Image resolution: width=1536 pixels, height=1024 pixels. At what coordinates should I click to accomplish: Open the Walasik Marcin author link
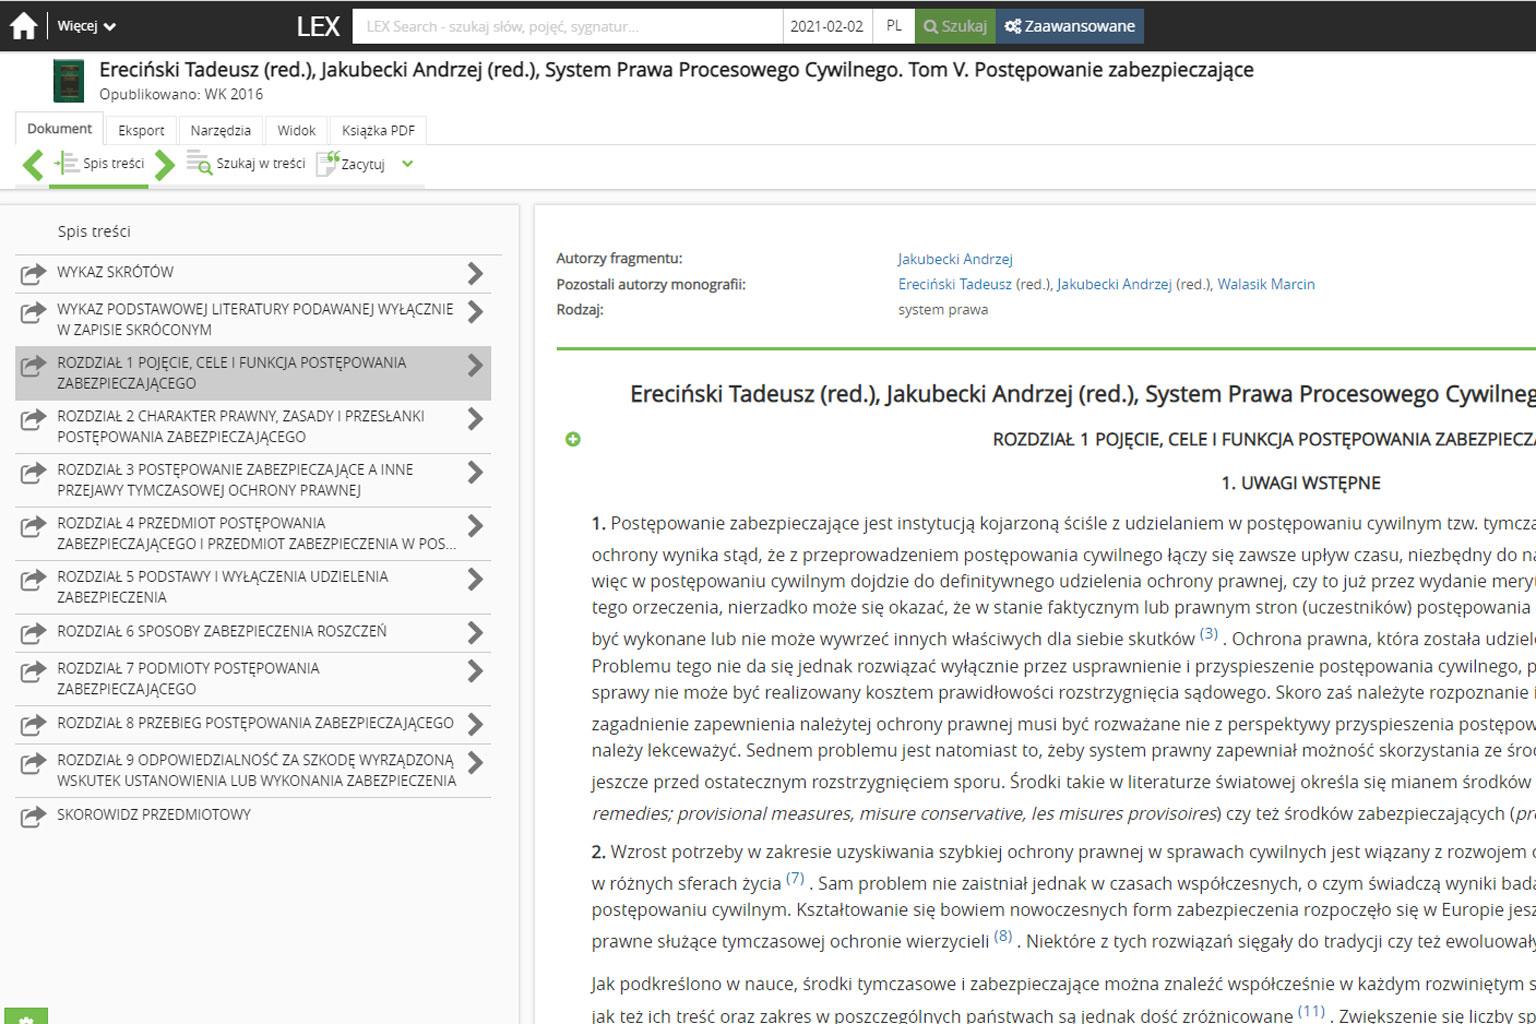pyautogui.click(x=1265, y=284)
